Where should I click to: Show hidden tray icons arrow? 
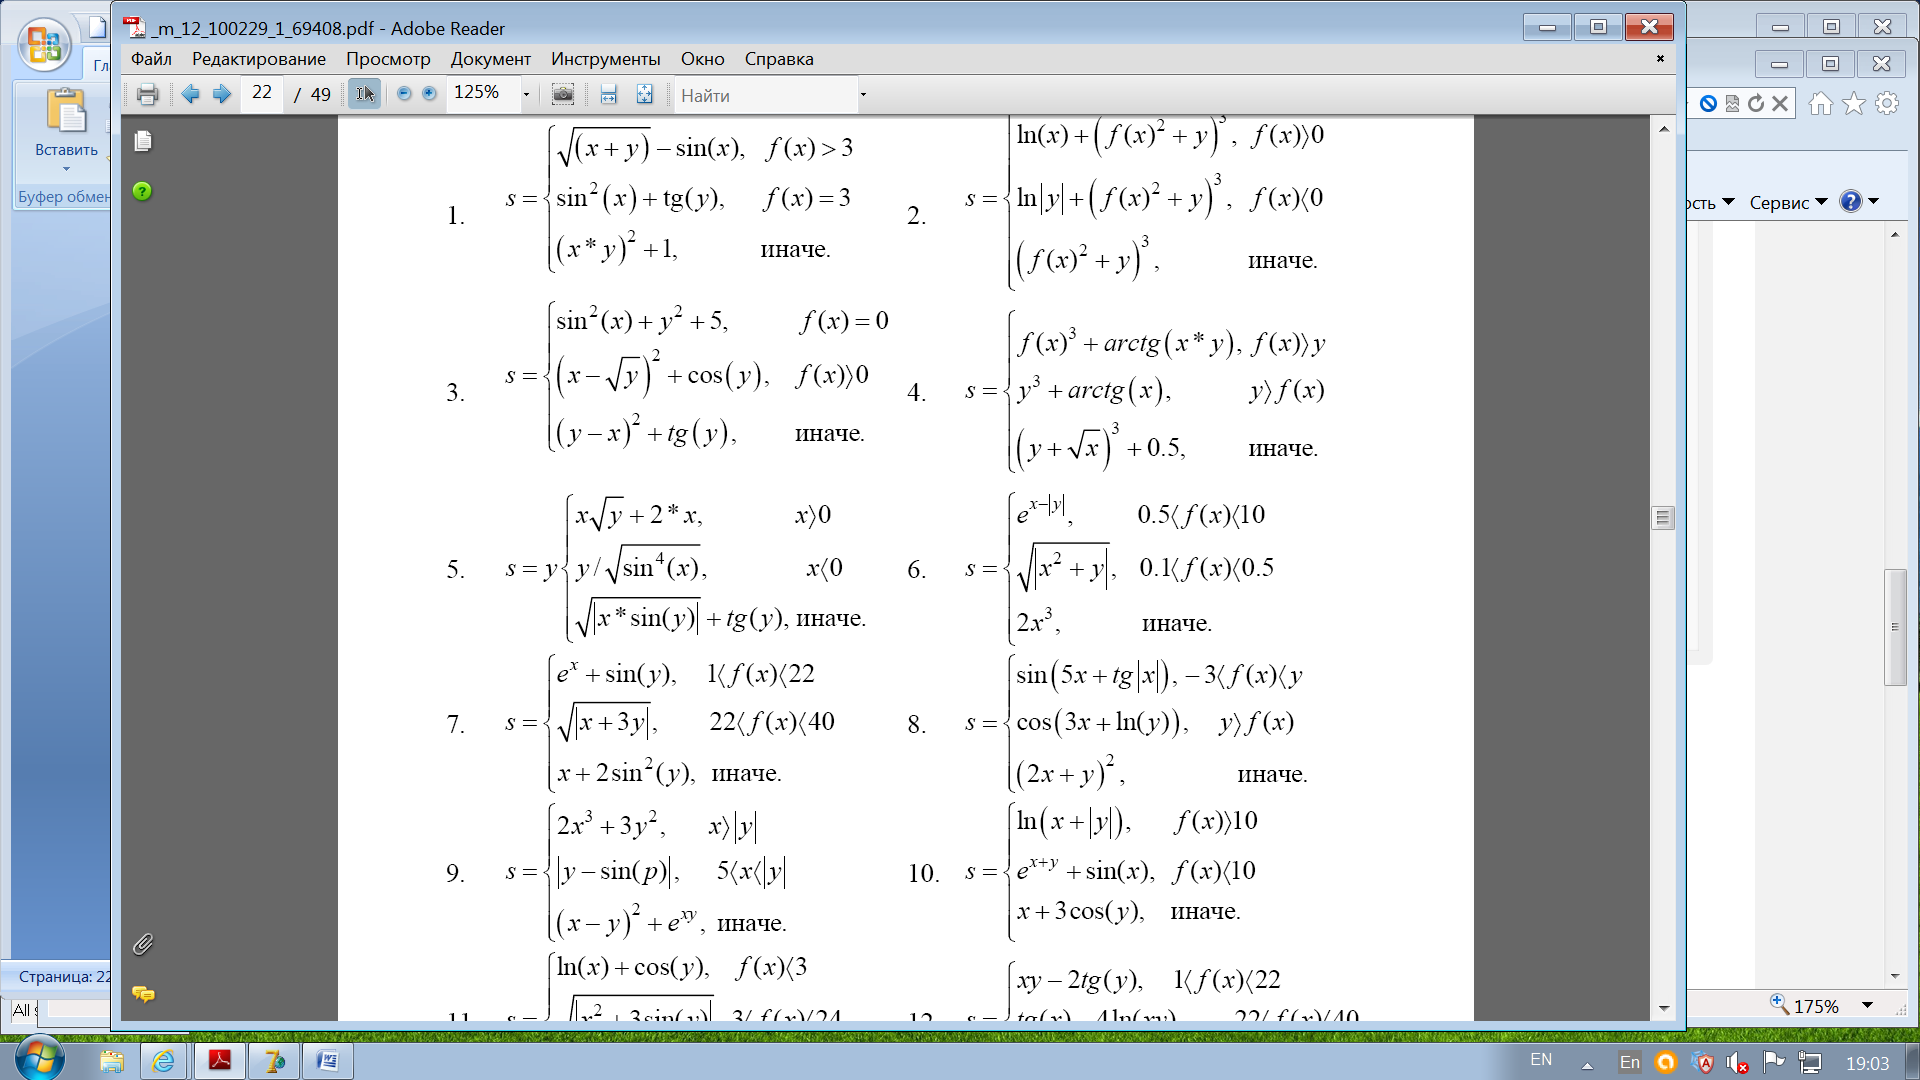[x=1587, y=1065]
